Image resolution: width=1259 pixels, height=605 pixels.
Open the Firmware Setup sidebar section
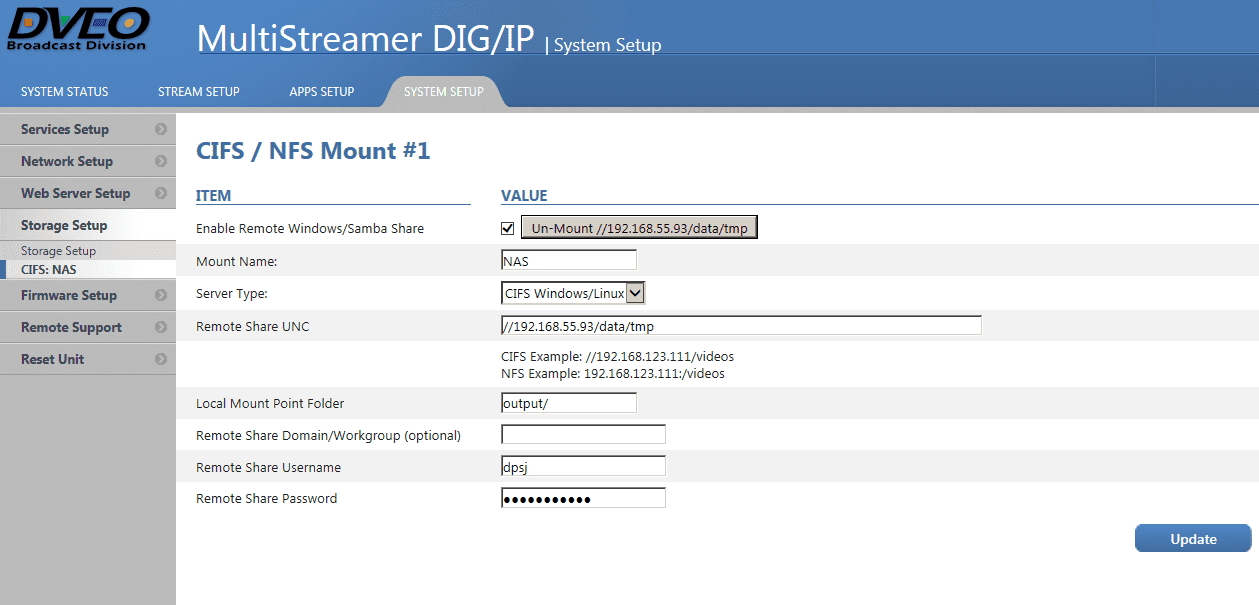click(88, 295)
